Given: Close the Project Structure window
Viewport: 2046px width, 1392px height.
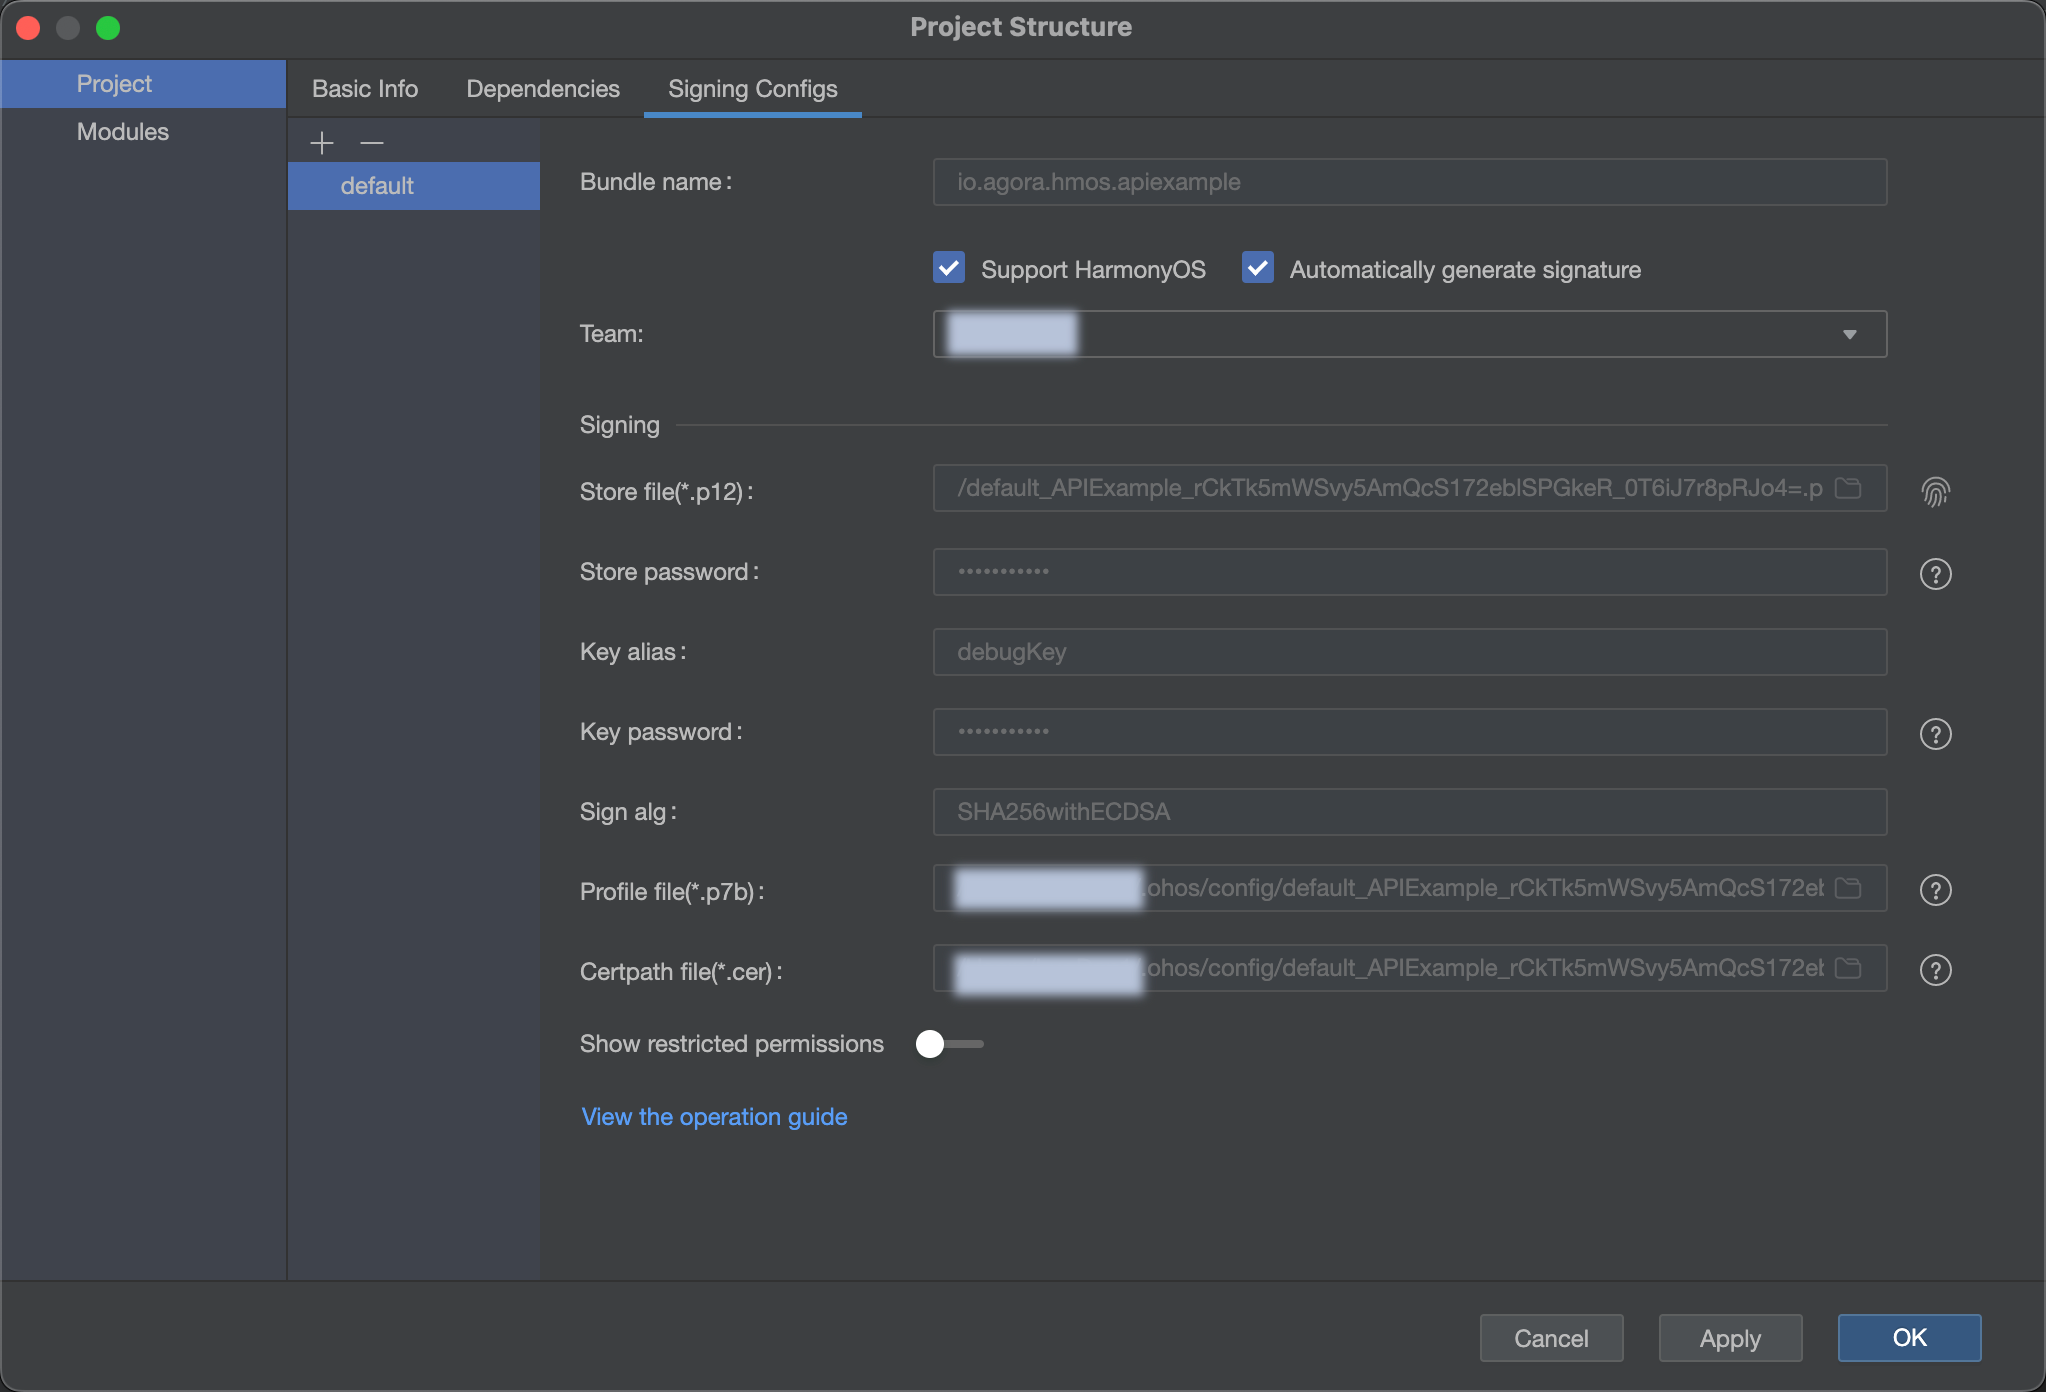Looking at the screenshot, I should tap(28, 28).
